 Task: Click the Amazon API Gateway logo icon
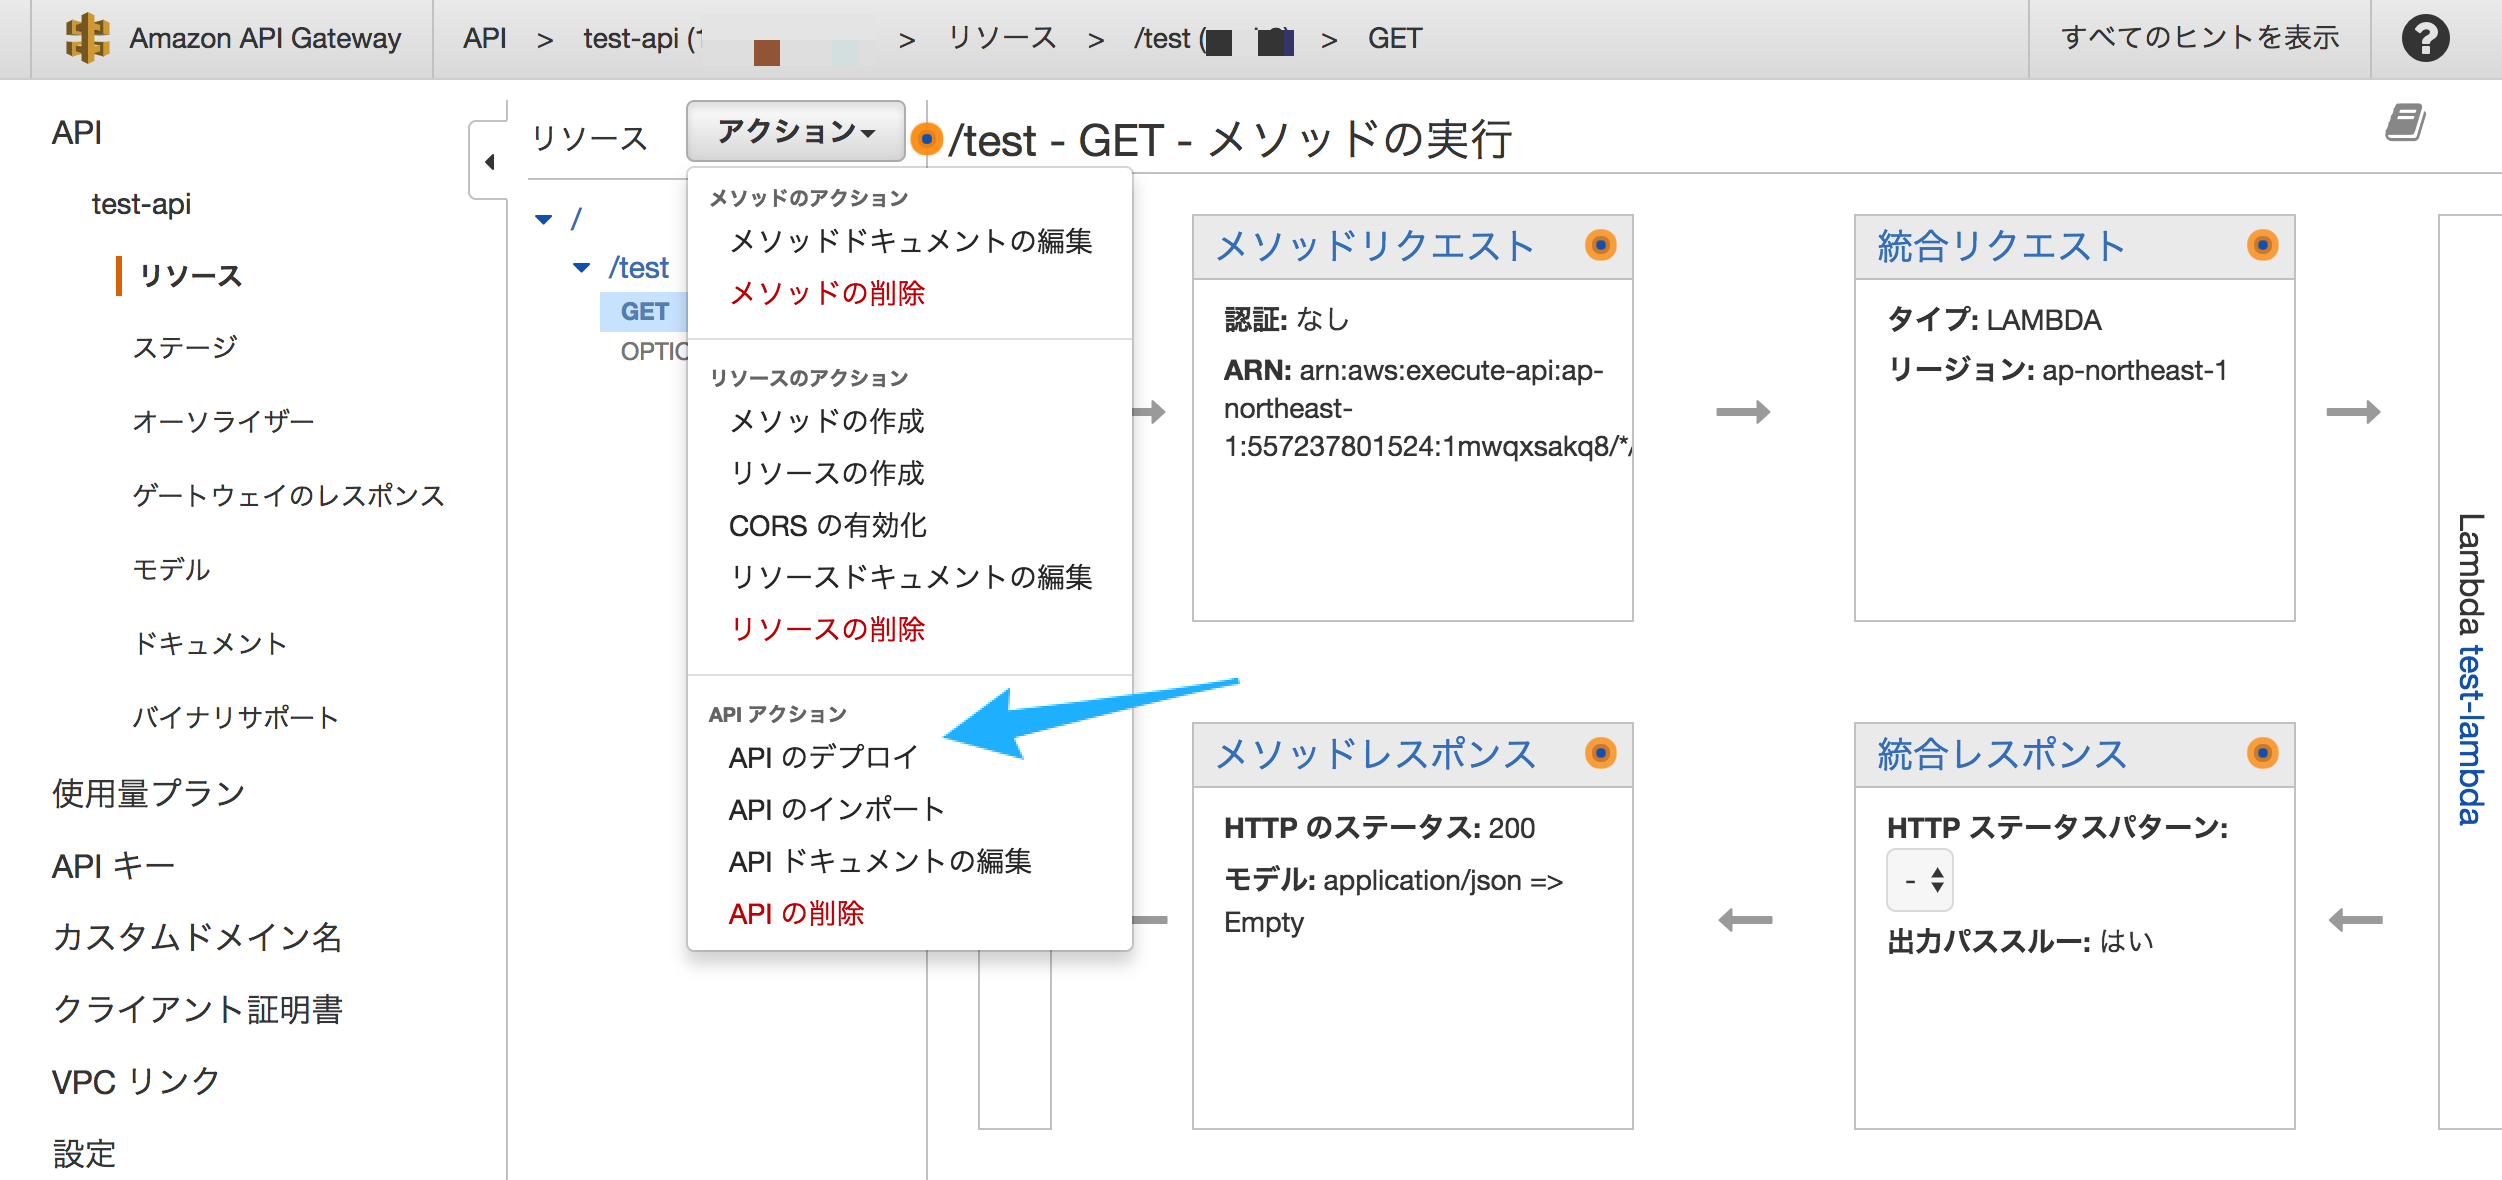[88, 38]
